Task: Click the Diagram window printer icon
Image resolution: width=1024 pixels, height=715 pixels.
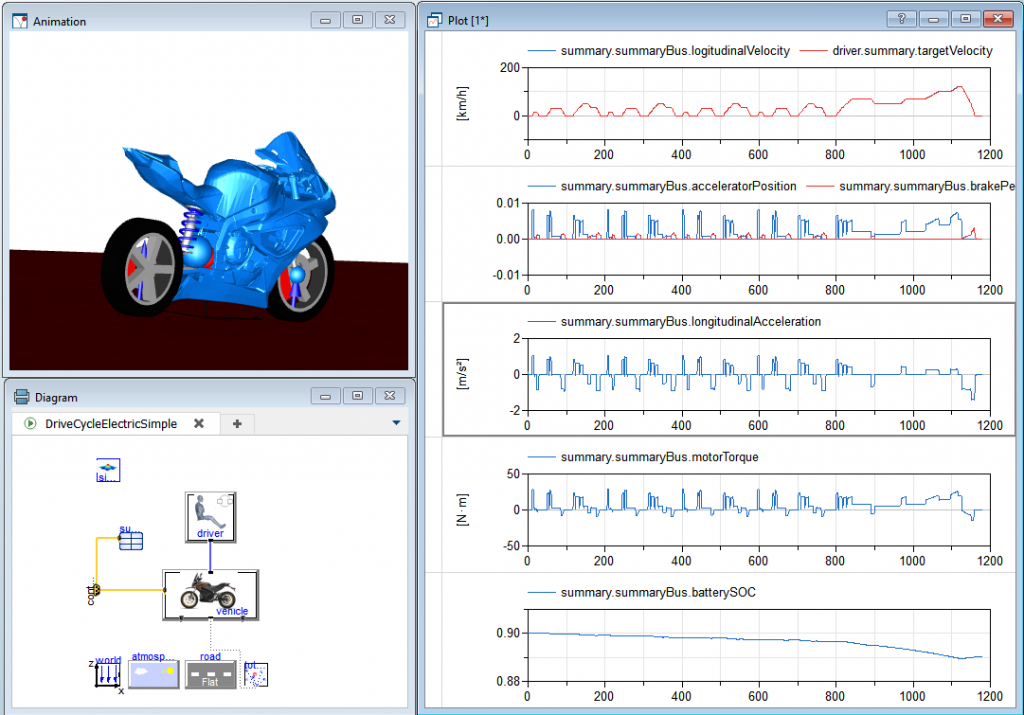Action: (22, 397)
